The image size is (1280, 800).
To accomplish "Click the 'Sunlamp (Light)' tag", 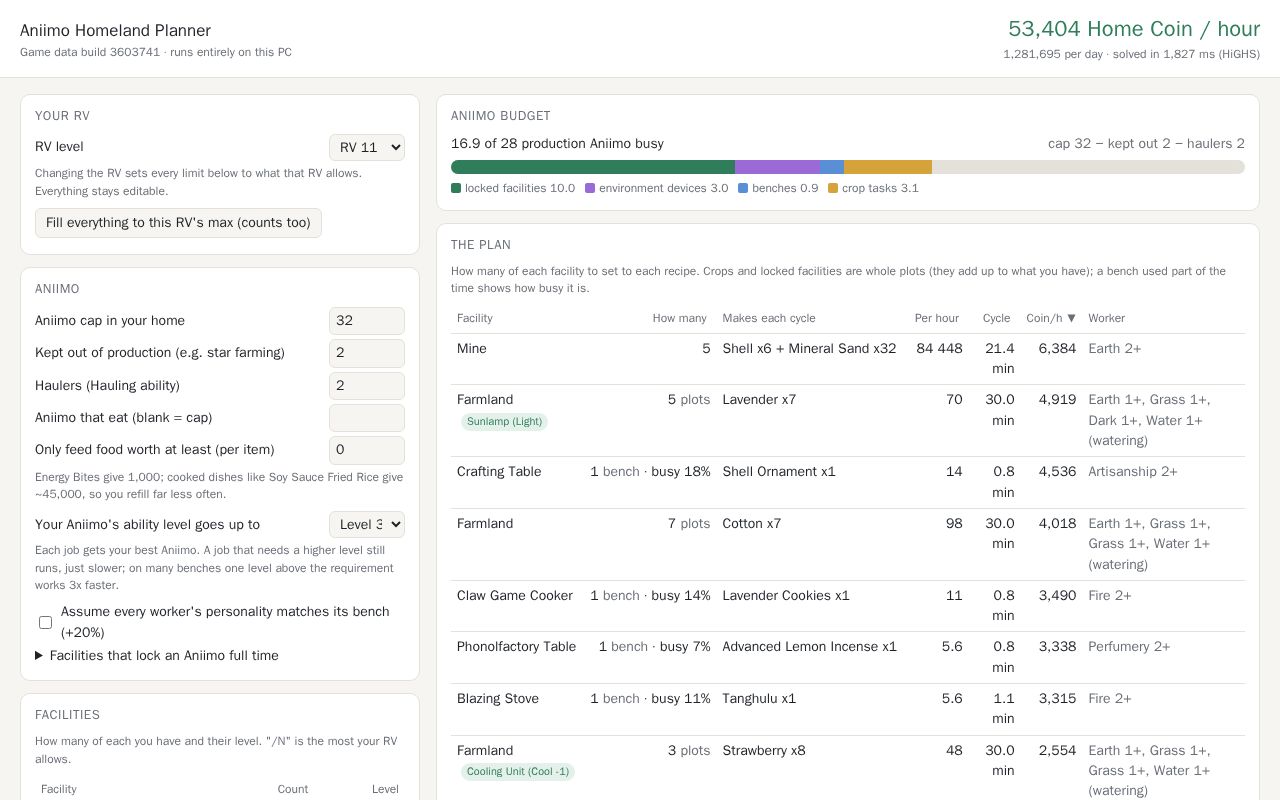I will [504, 421].
